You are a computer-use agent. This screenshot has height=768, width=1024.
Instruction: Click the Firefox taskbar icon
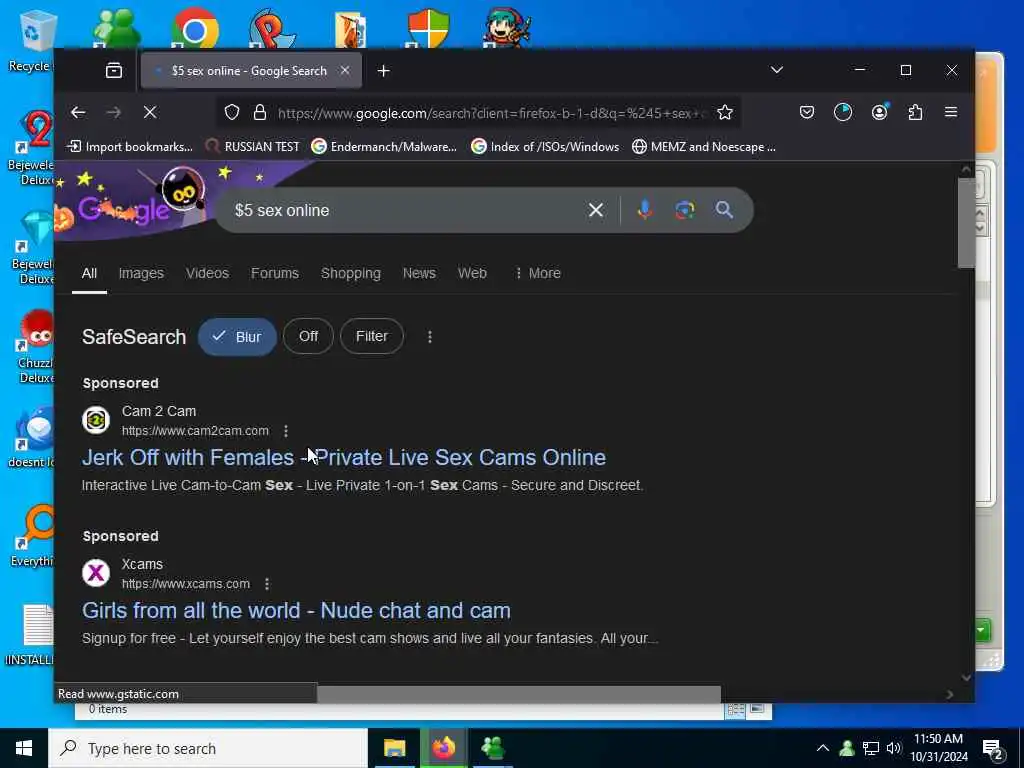(443, 748)
